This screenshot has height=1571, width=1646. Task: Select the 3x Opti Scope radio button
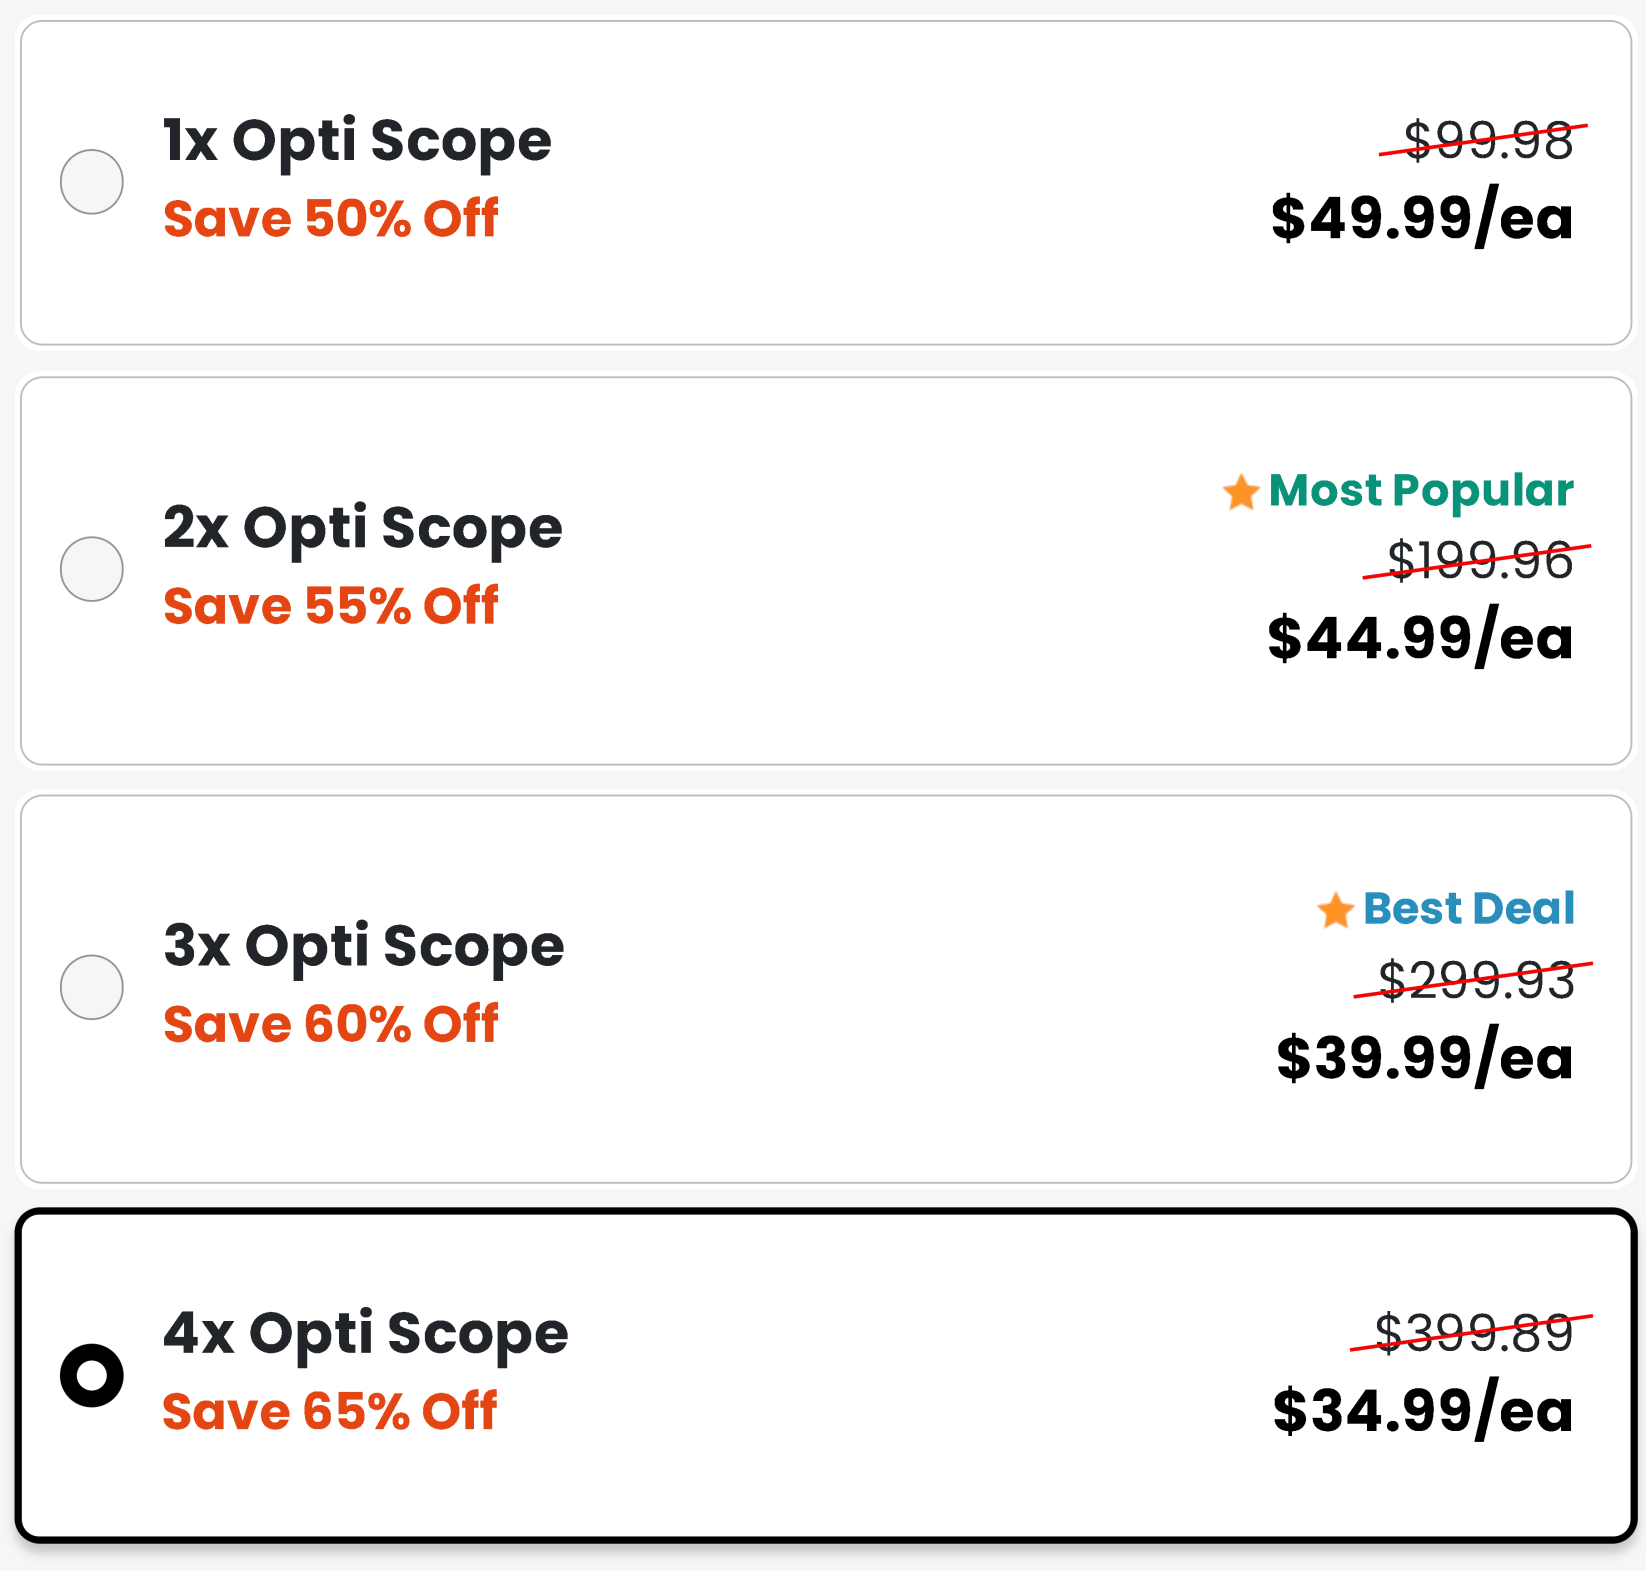[x=91, y=987]
